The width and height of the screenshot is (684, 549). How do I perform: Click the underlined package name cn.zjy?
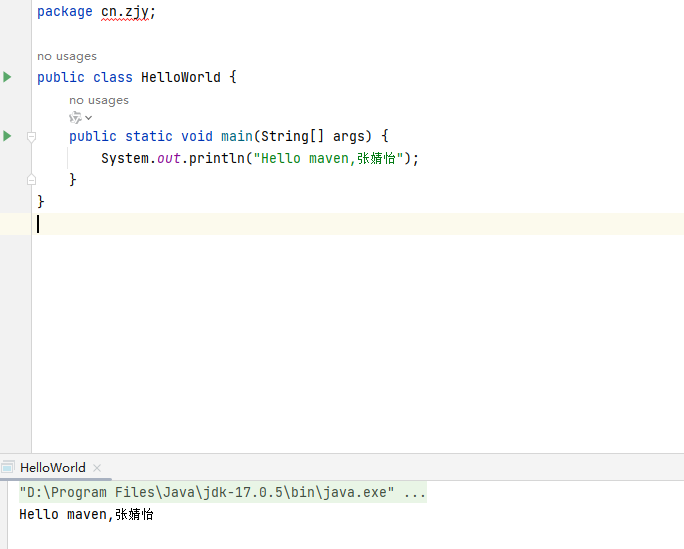point(128,12)
